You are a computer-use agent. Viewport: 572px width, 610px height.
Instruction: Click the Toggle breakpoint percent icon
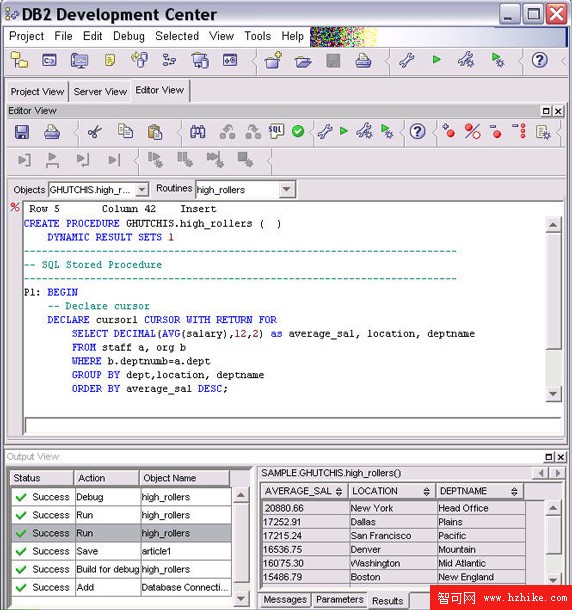click(x=472, y=131)
